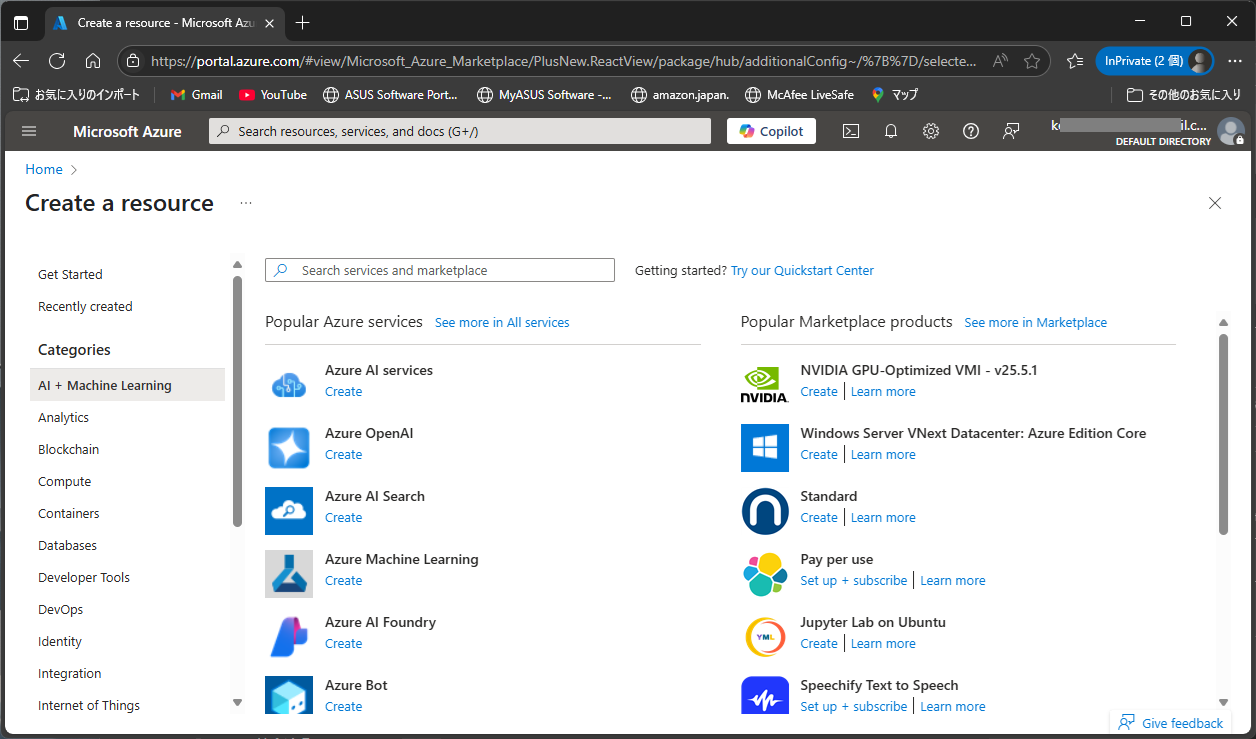
Task: Click See more in Marketplace
Action: pos(1035,322)
